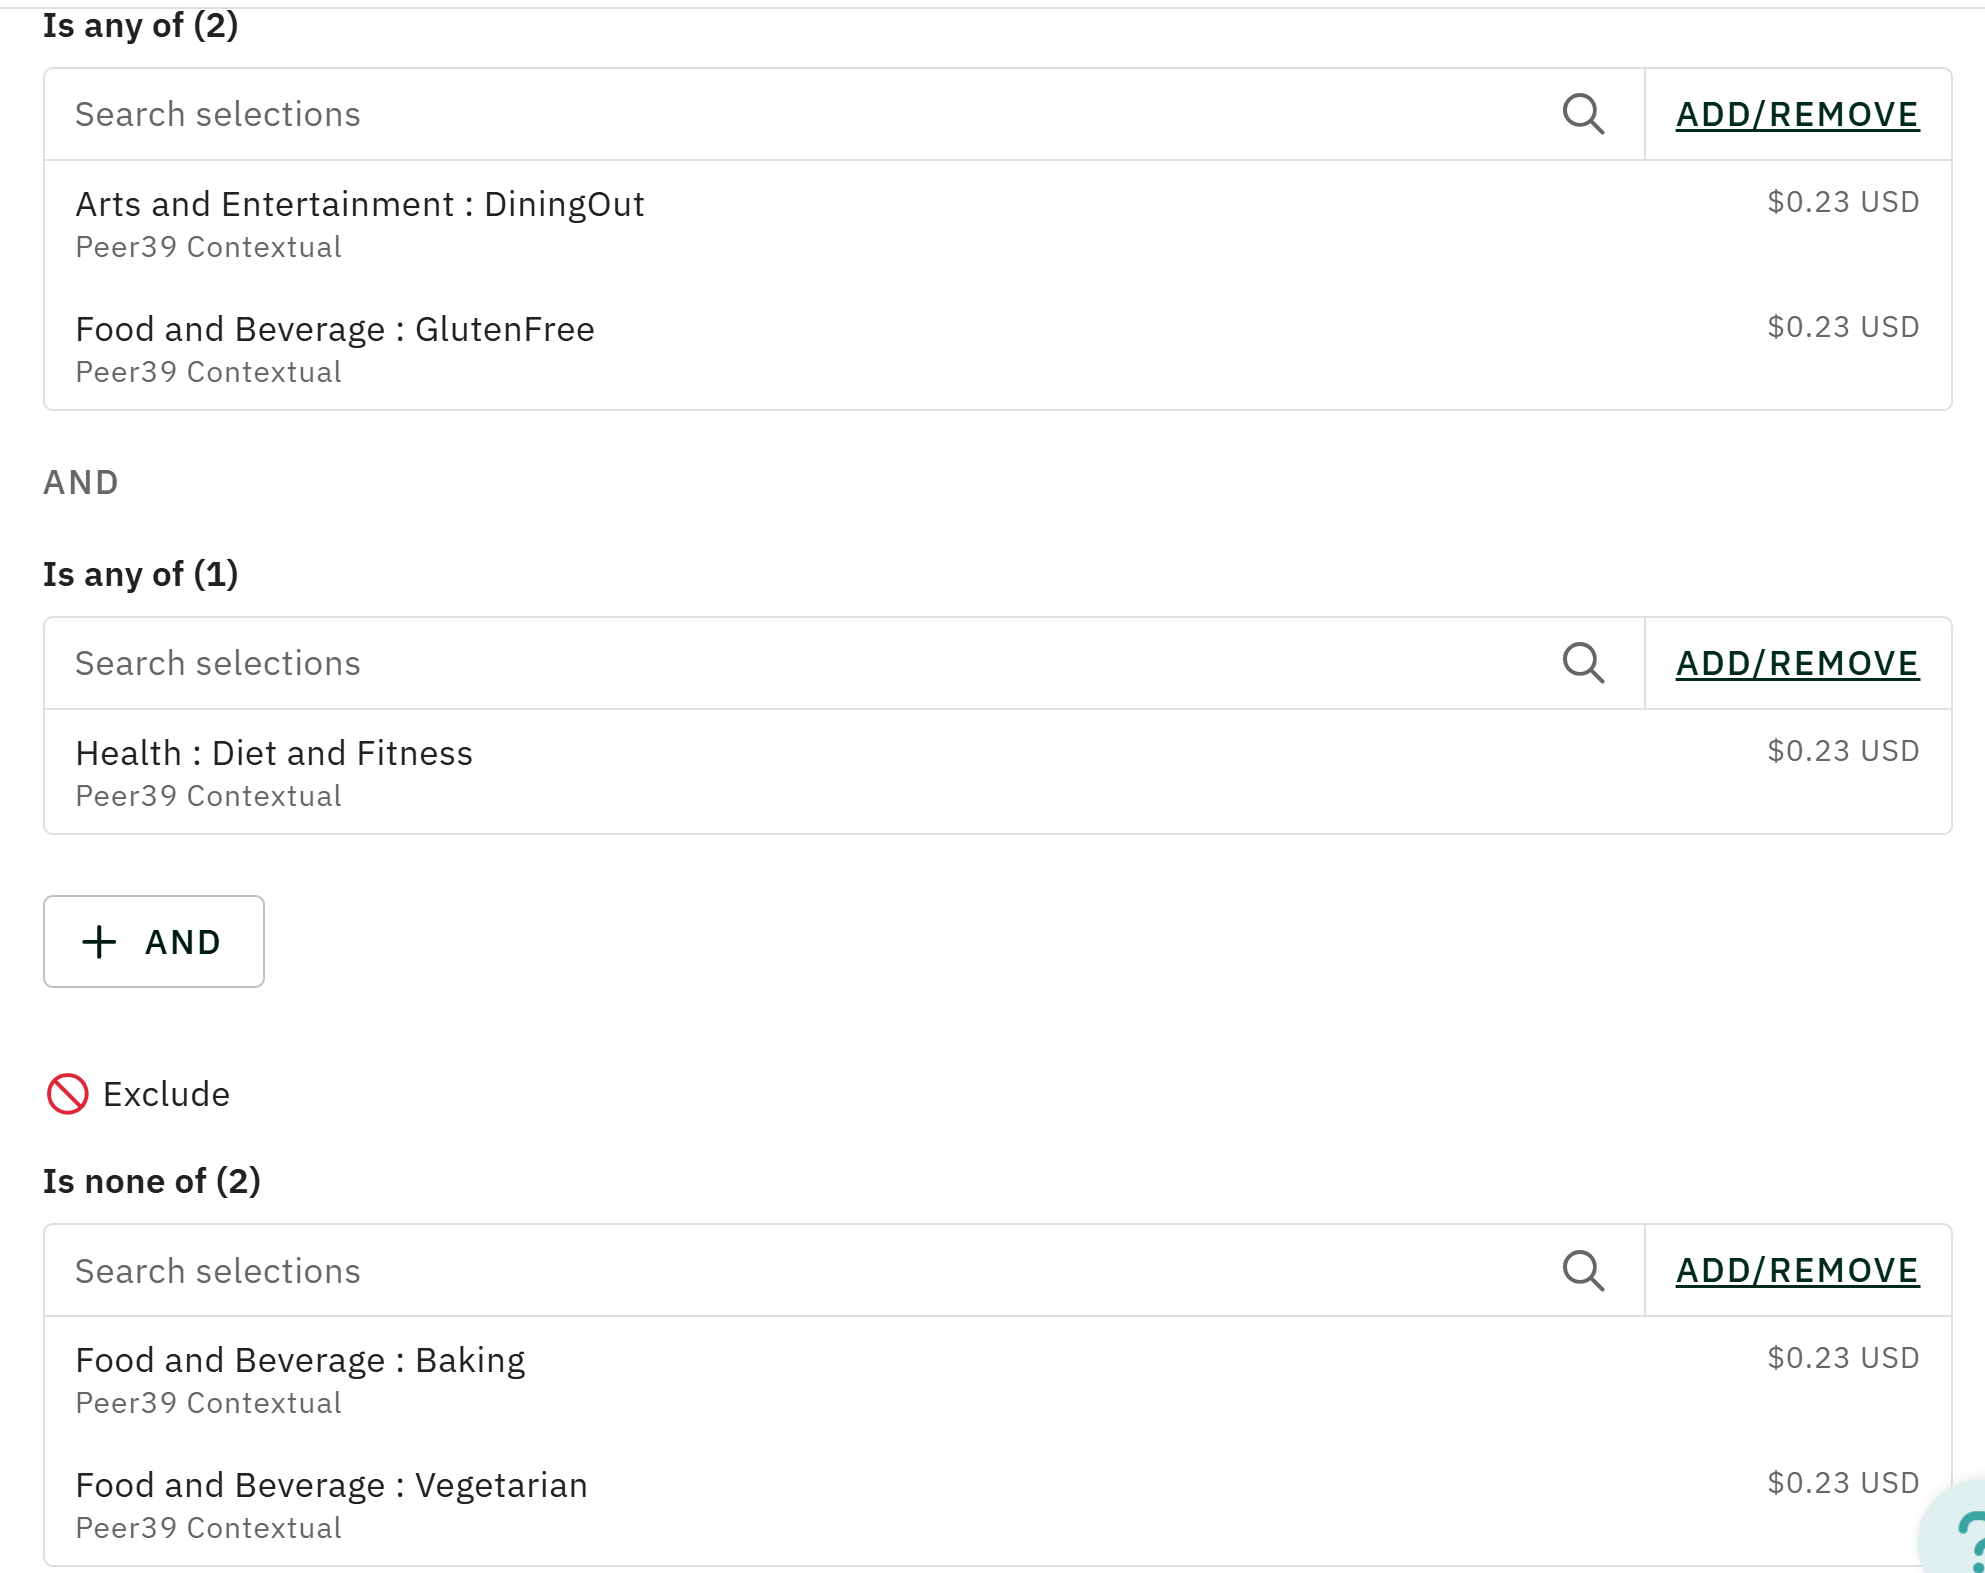Select Food and Beverage : Vegetarian entry
The width and height of the screenshot is (1985, 1573).
tap(331, 1486)
